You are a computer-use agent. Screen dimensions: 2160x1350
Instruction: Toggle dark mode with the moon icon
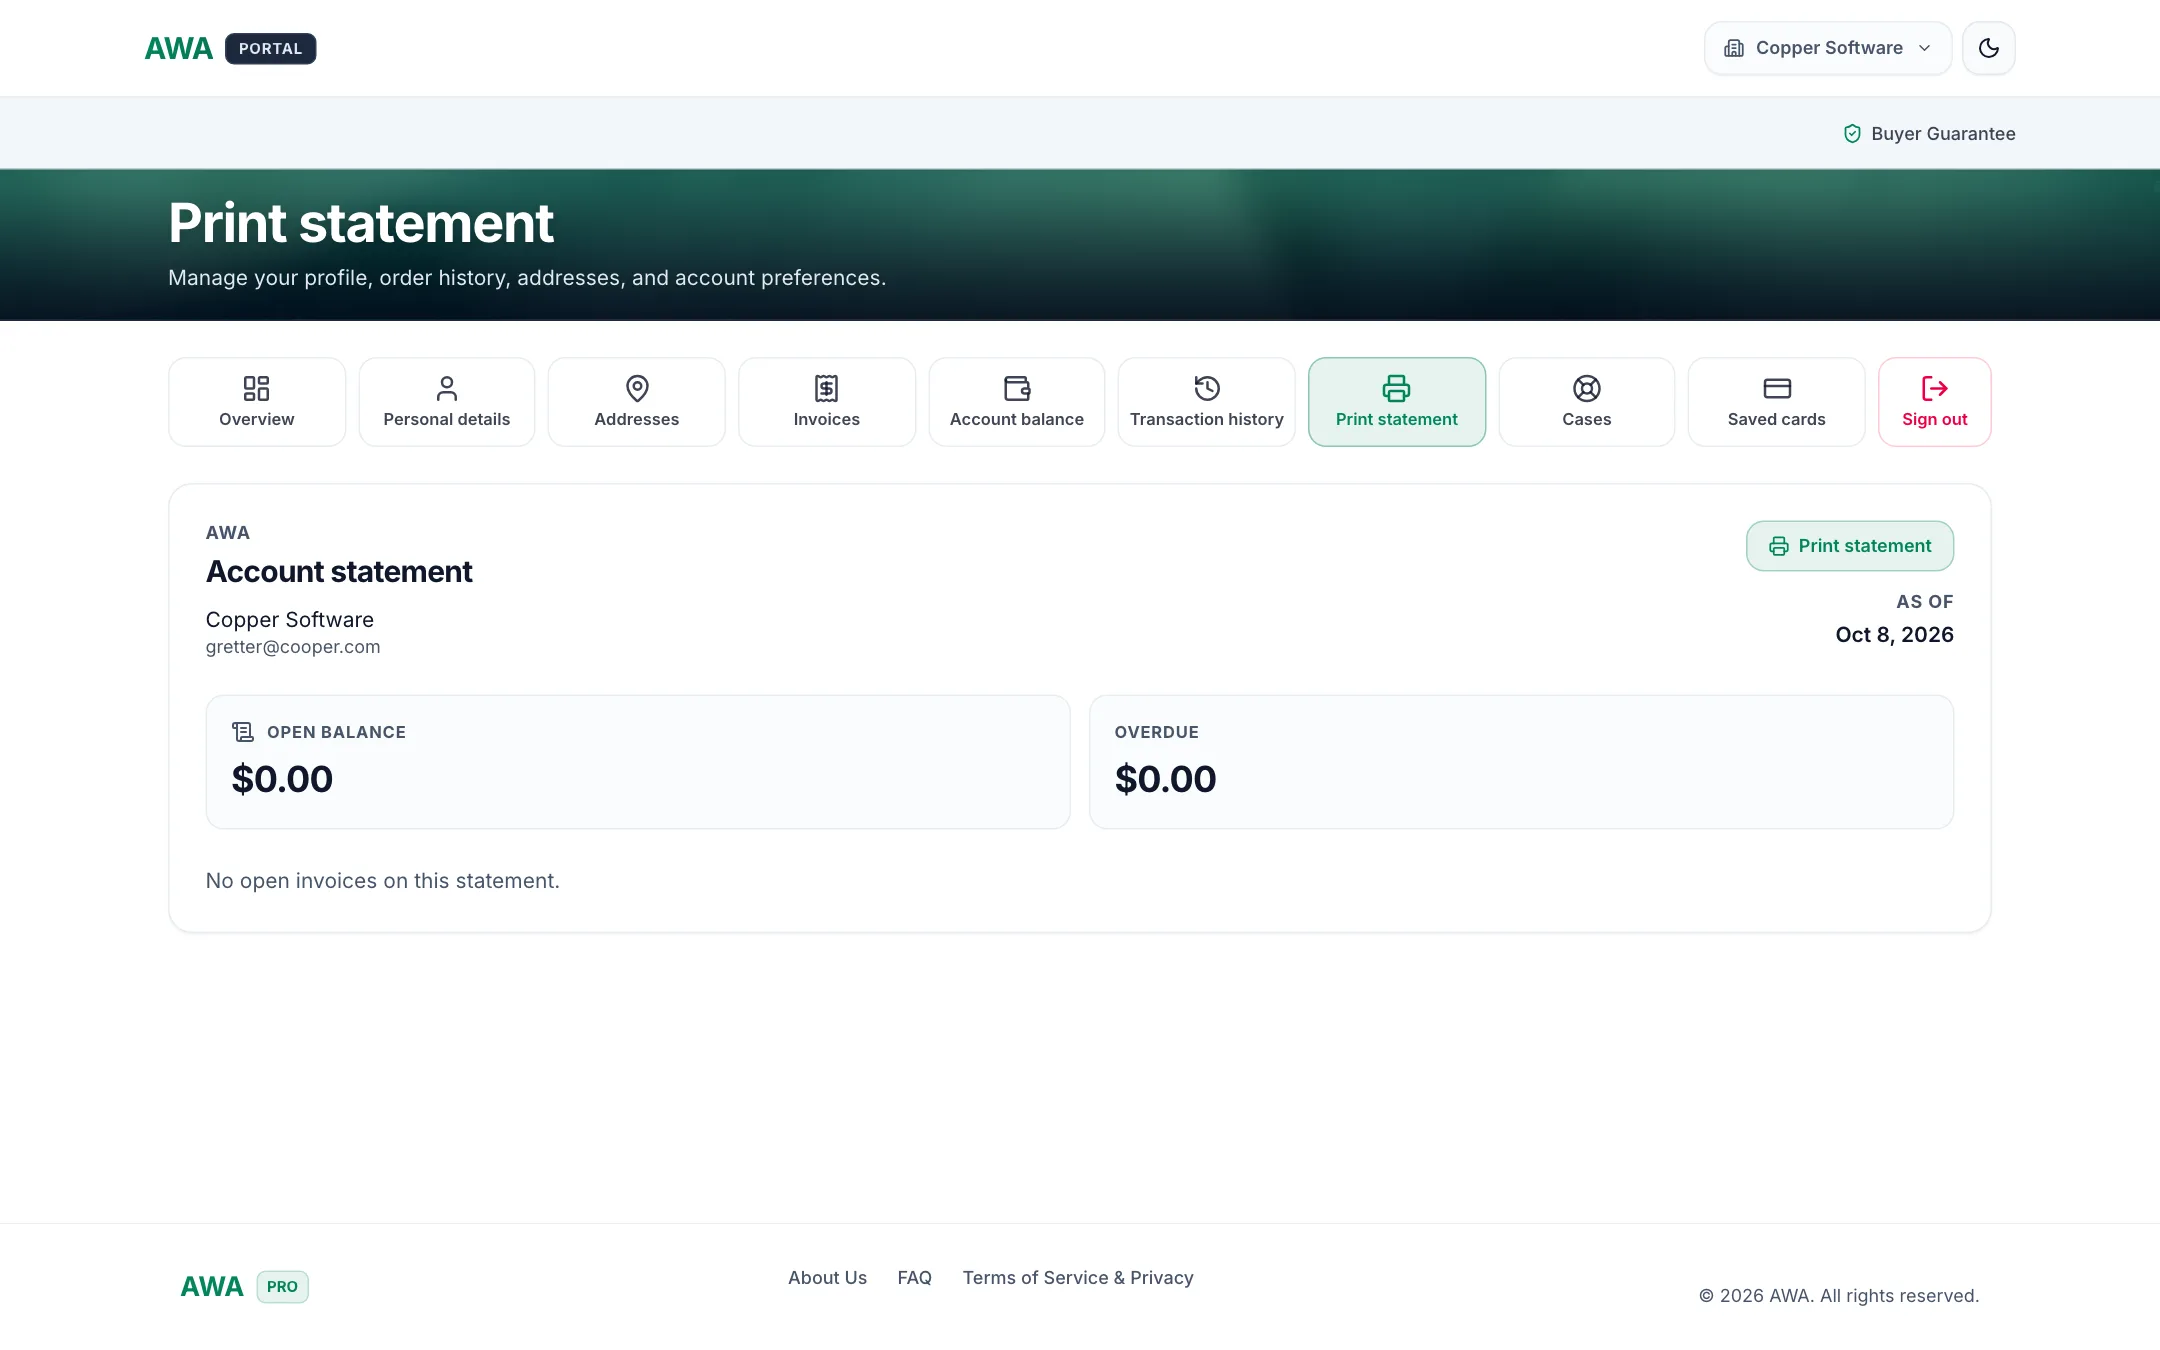pos(1988,48)
